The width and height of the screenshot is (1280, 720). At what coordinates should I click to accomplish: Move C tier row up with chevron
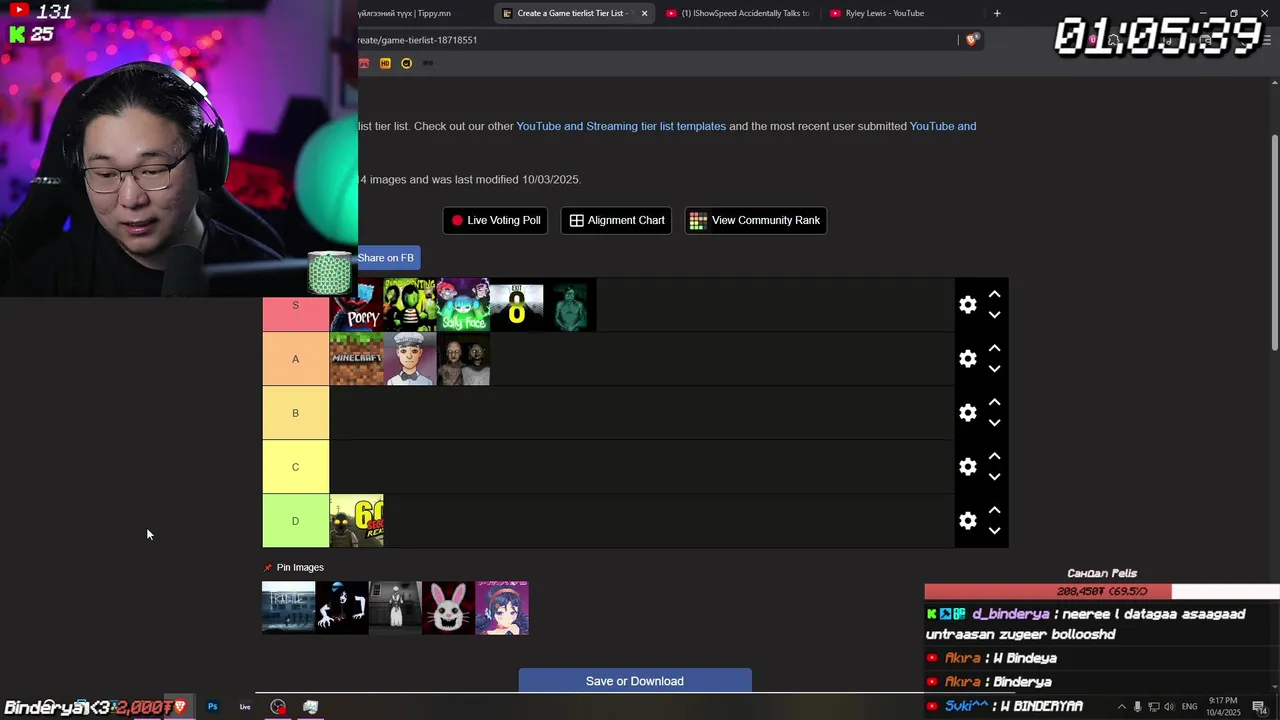coord(994,457)
